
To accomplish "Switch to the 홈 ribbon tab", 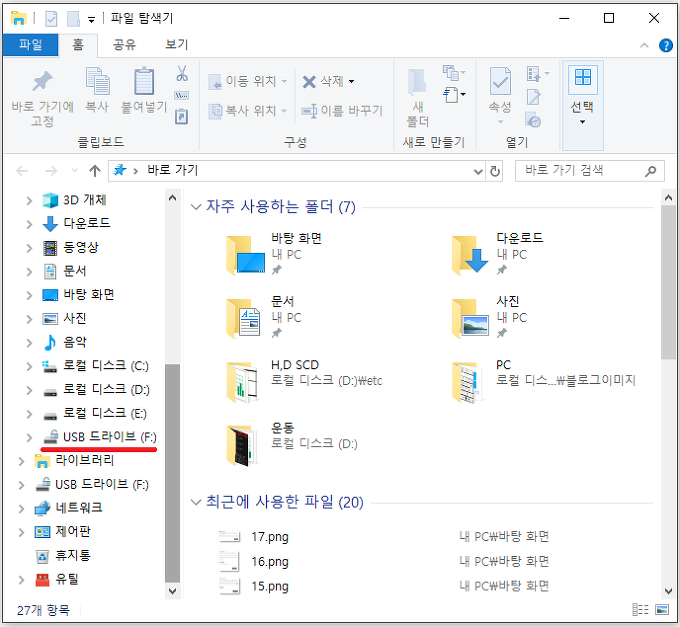I will (x=78, y=45).
